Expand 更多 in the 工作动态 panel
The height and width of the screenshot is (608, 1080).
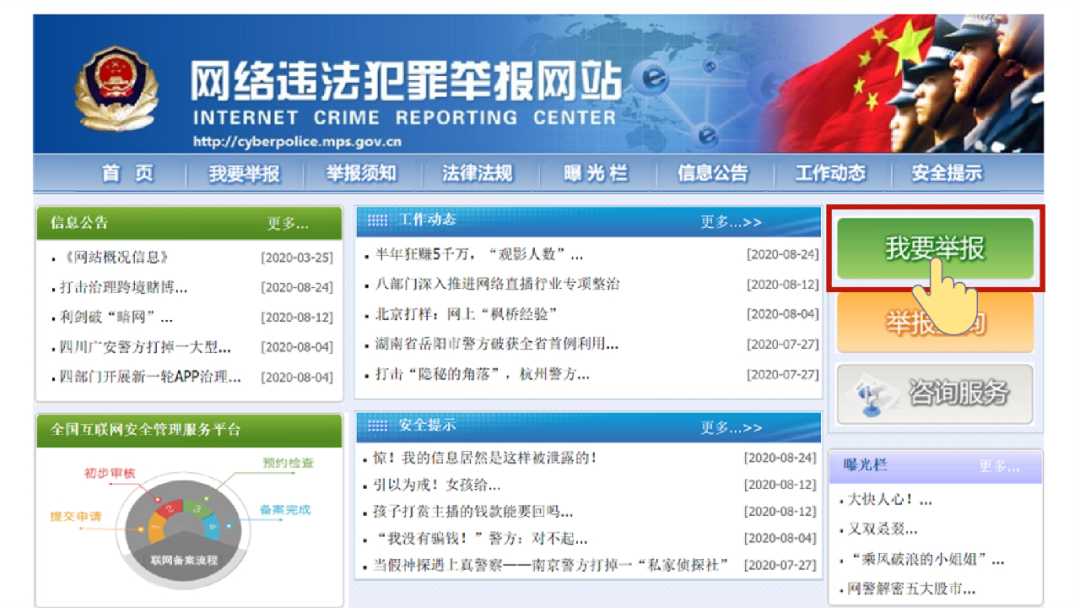pyautogui.click(x=730, y=222)
